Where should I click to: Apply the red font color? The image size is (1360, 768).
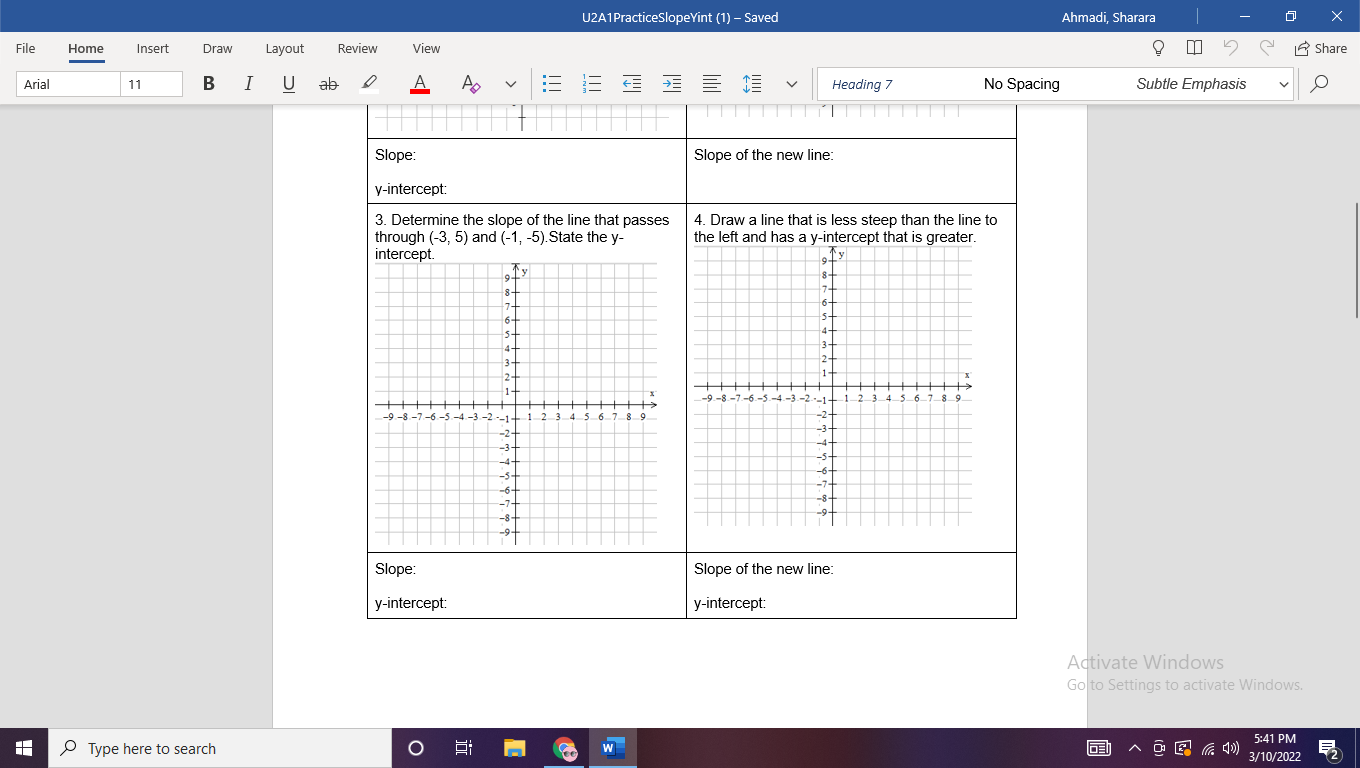click(x=419, y=84)
